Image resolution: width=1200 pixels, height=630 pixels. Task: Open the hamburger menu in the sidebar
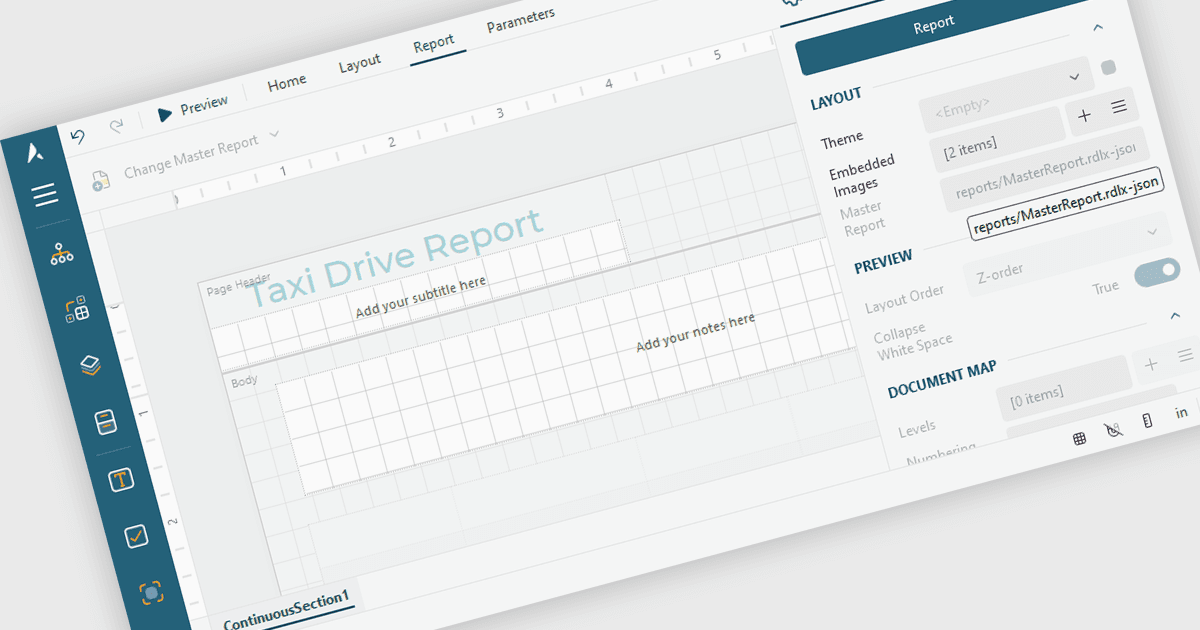(45, 195)
